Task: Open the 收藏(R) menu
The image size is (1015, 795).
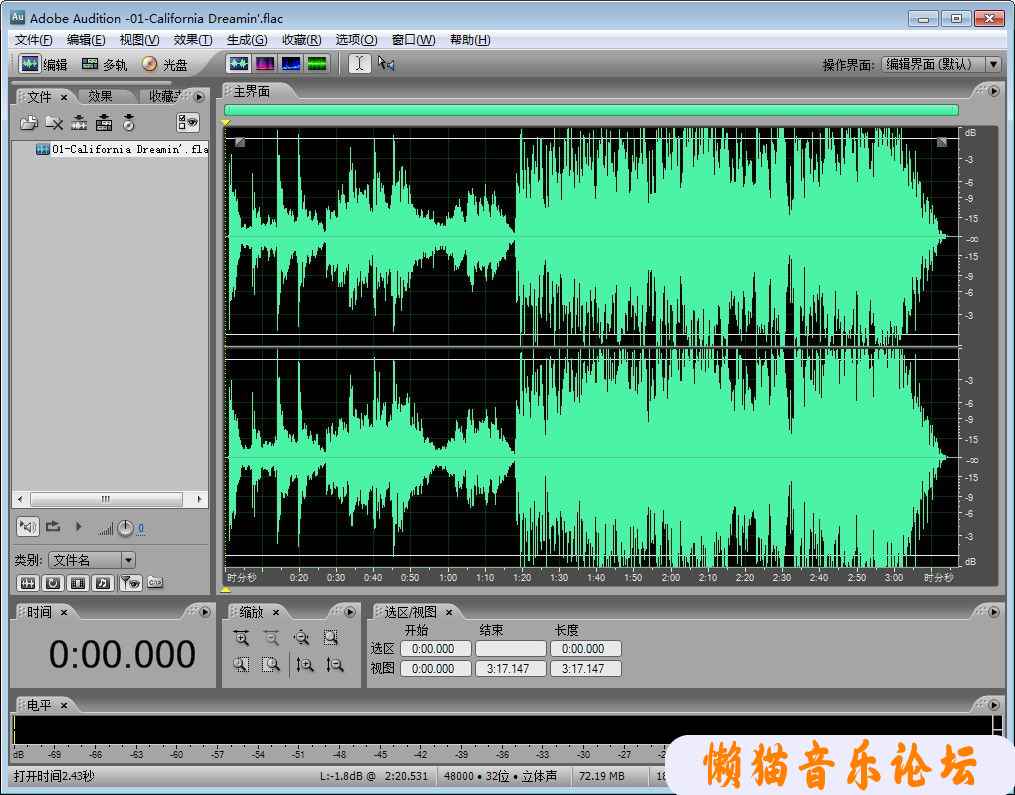Action: (x=302, y=40)
